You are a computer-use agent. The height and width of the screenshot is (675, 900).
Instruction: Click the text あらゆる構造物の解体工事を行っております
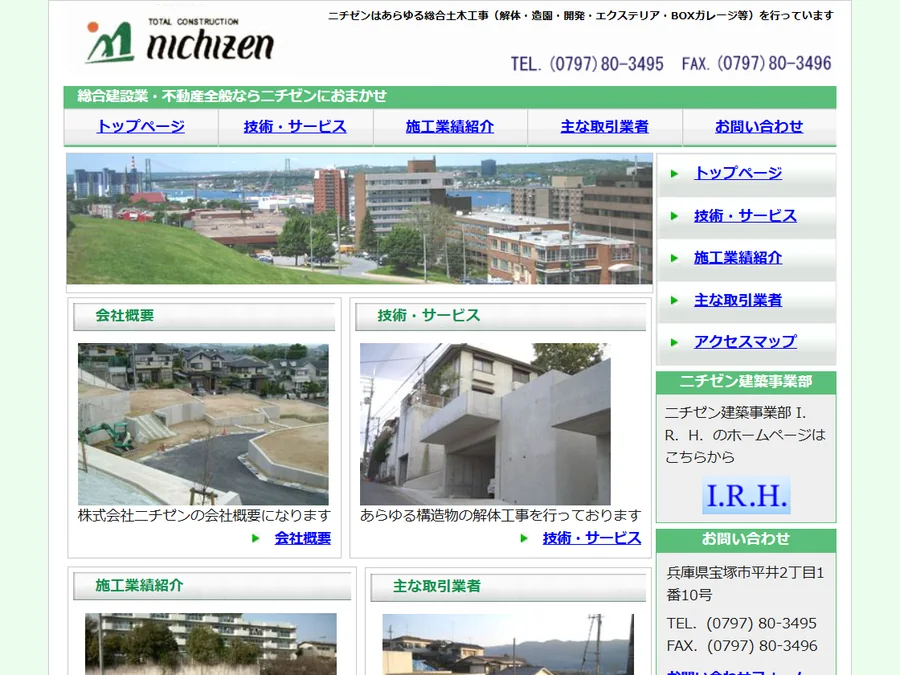point(501,515)
